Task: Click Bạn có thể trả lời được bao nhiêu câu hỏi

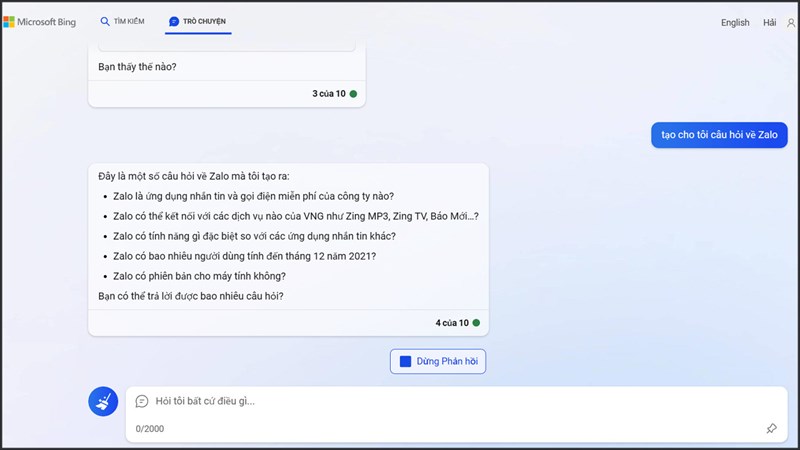Action: pos(191,296)
